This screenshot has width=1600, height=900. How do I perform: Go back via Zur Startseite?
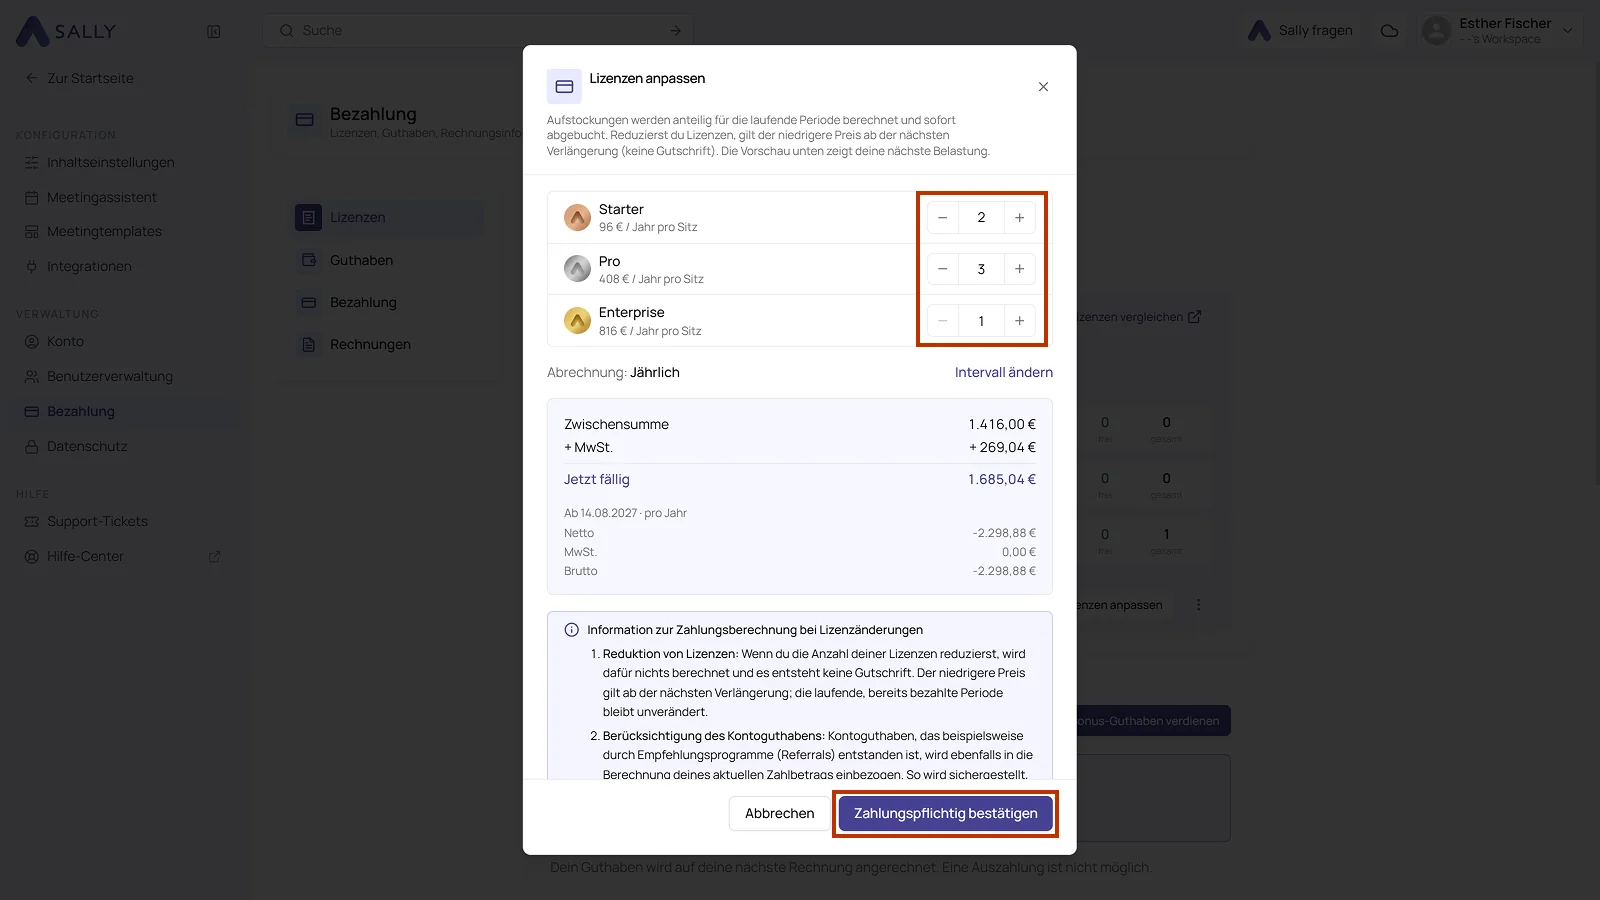[x=80, y=78]
